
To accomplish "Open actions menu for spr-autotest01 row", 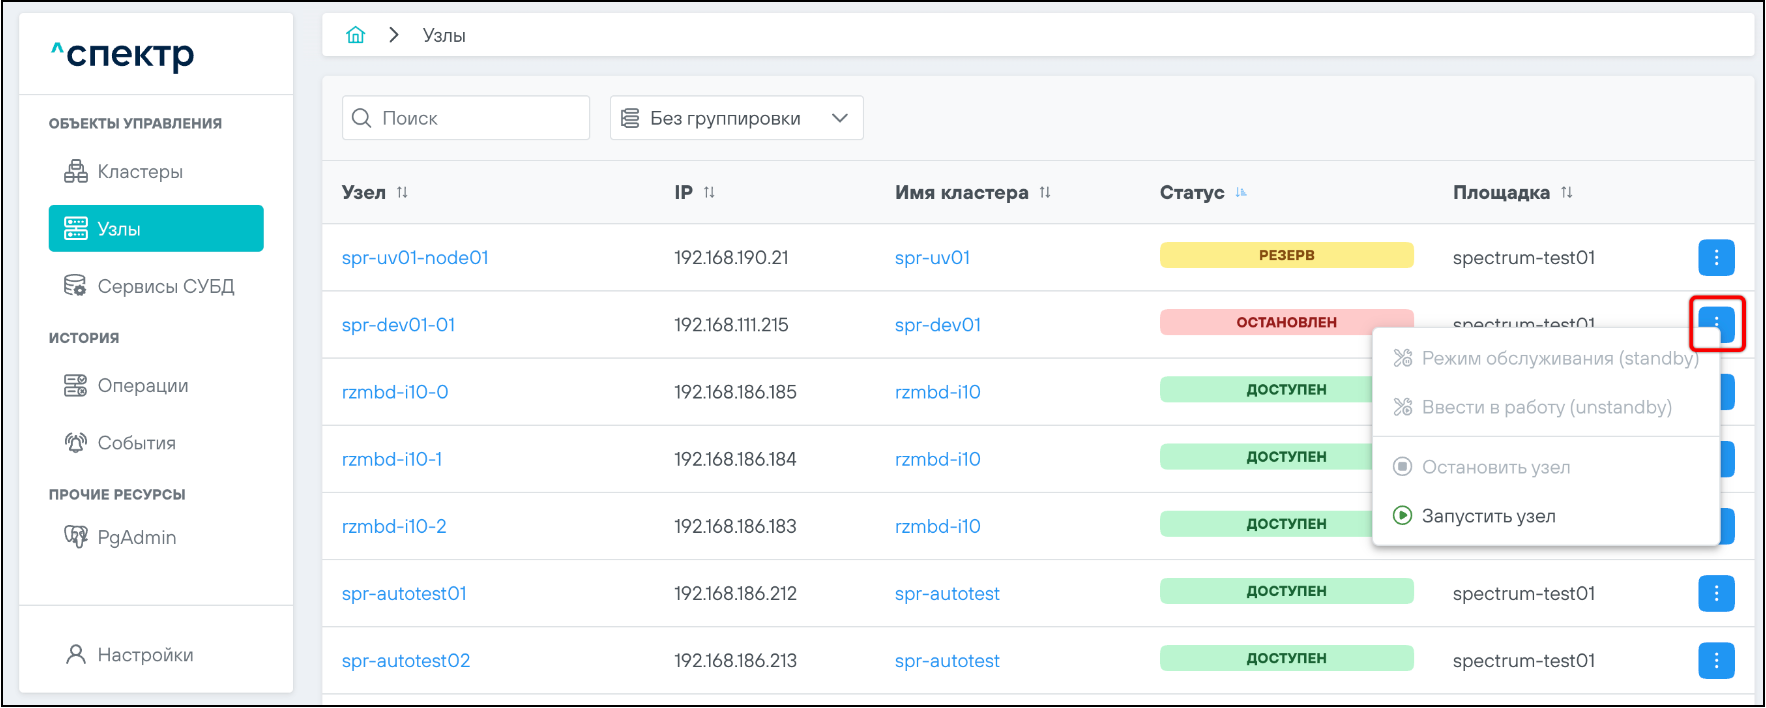I will click(x=1715, y=593).
